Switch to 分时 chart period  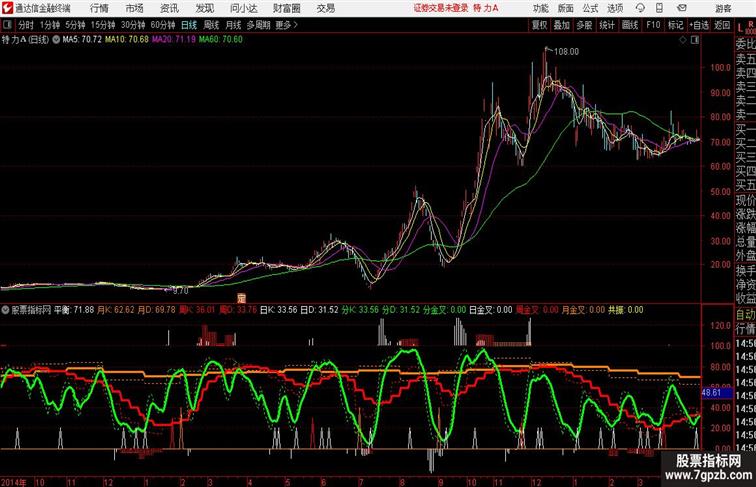point(26,25)
